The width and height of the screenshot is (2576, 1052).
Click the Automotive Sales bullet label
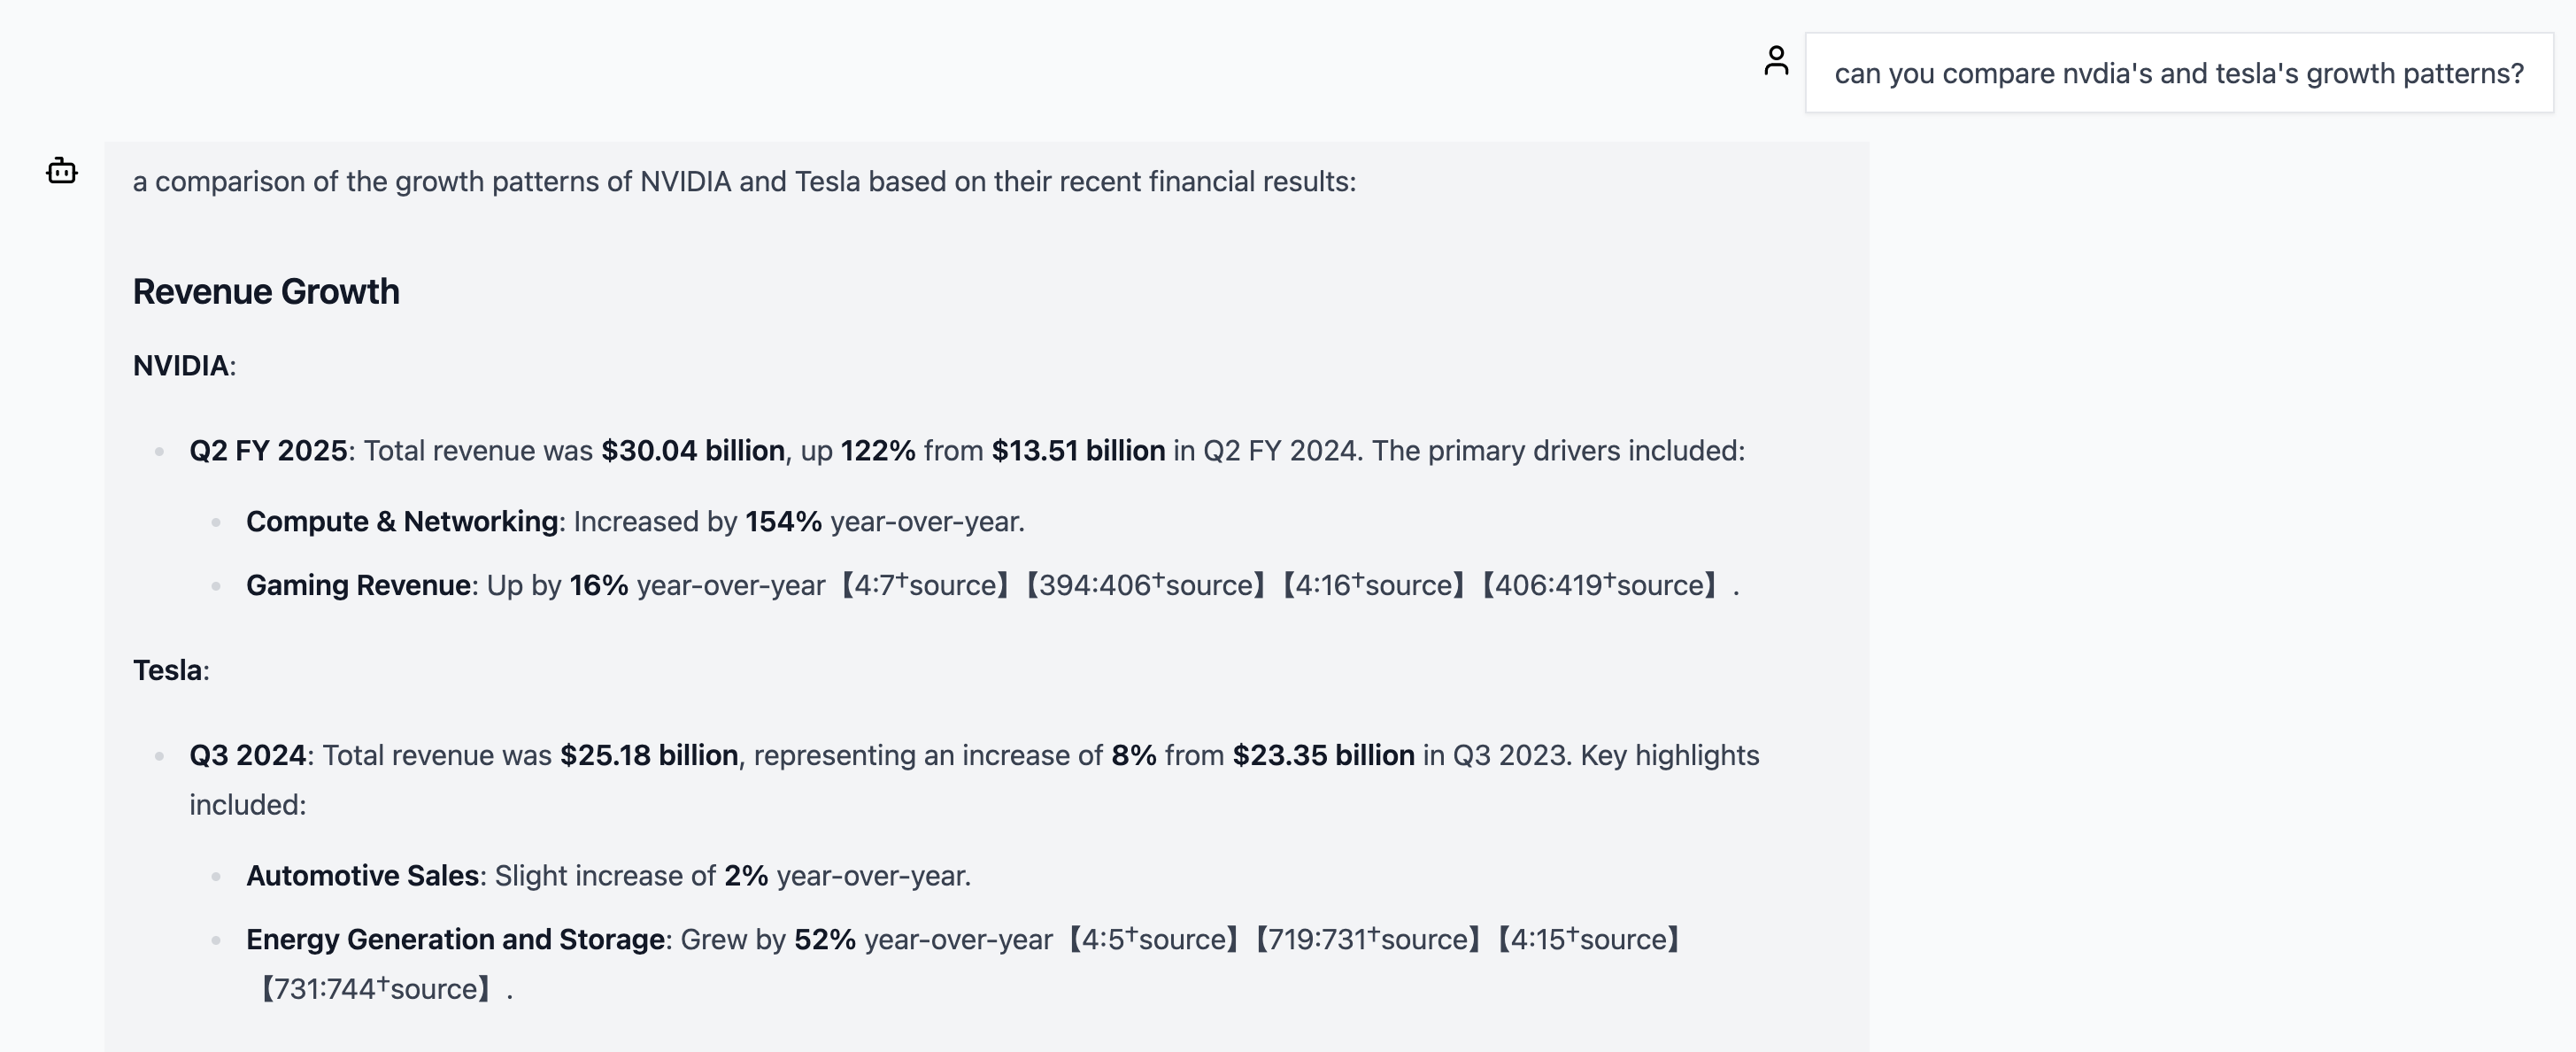click(x=363, y=875)
